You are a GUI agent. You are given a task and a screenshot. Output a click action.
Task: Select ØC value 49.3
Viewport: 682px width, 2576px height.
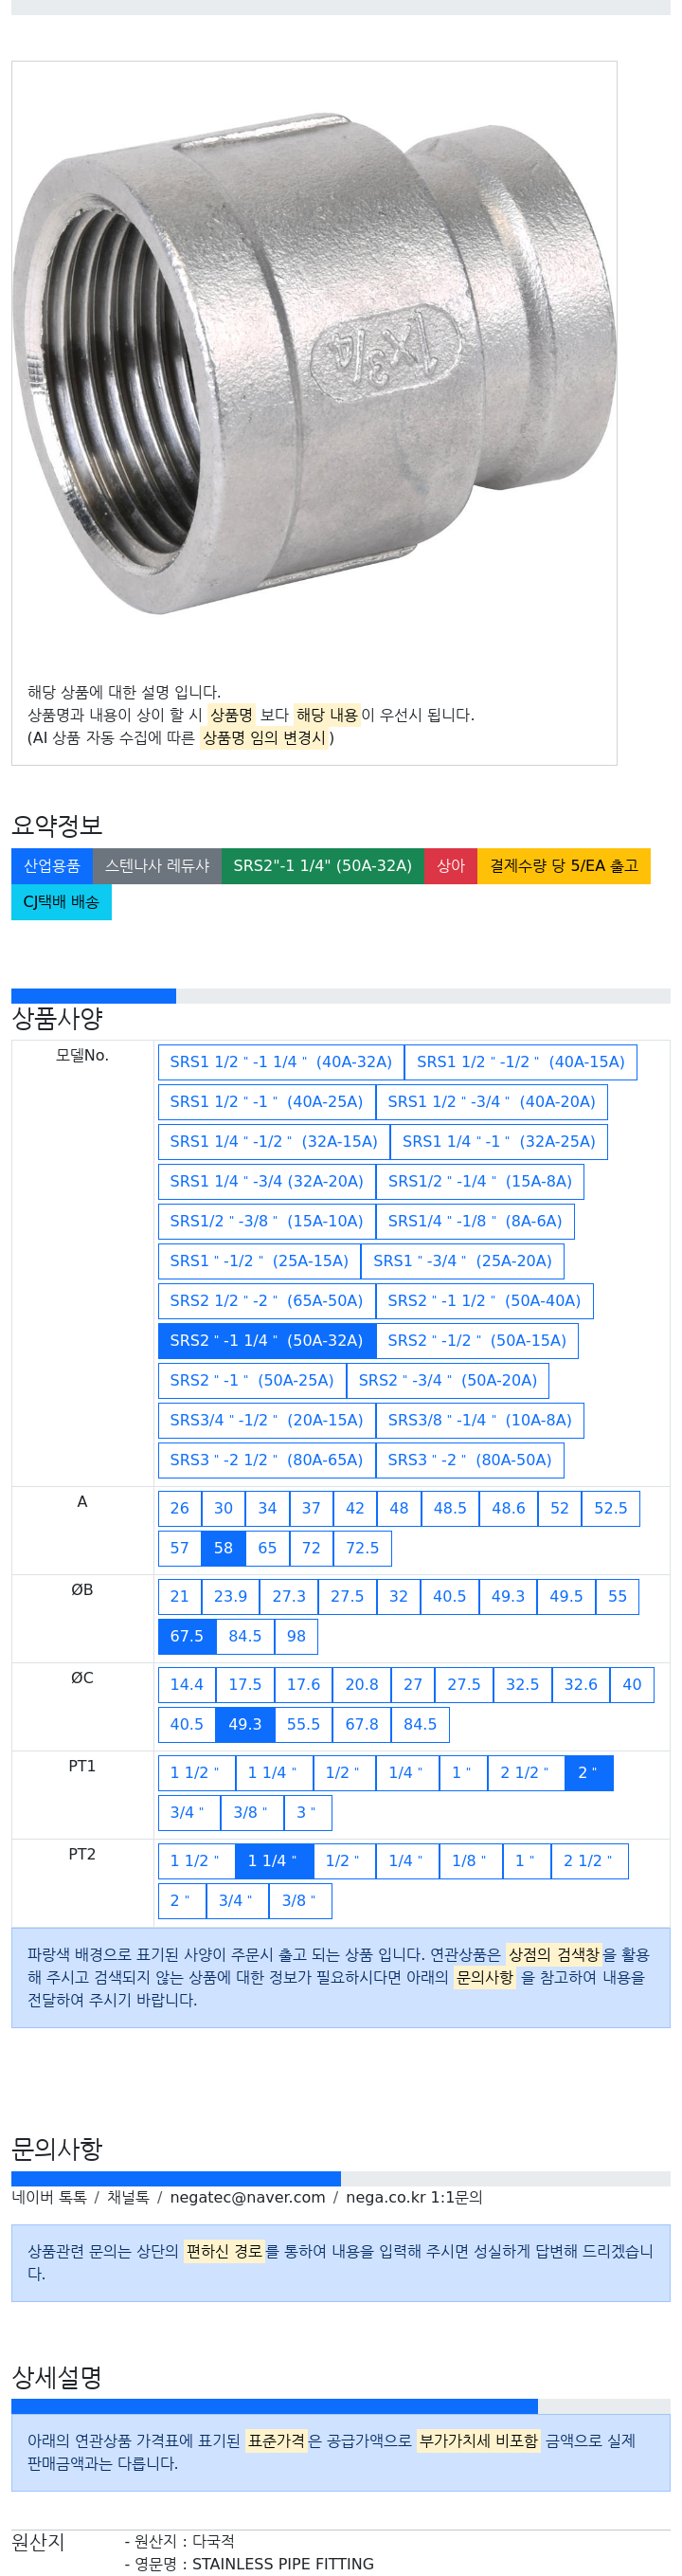click(245, 1723)
